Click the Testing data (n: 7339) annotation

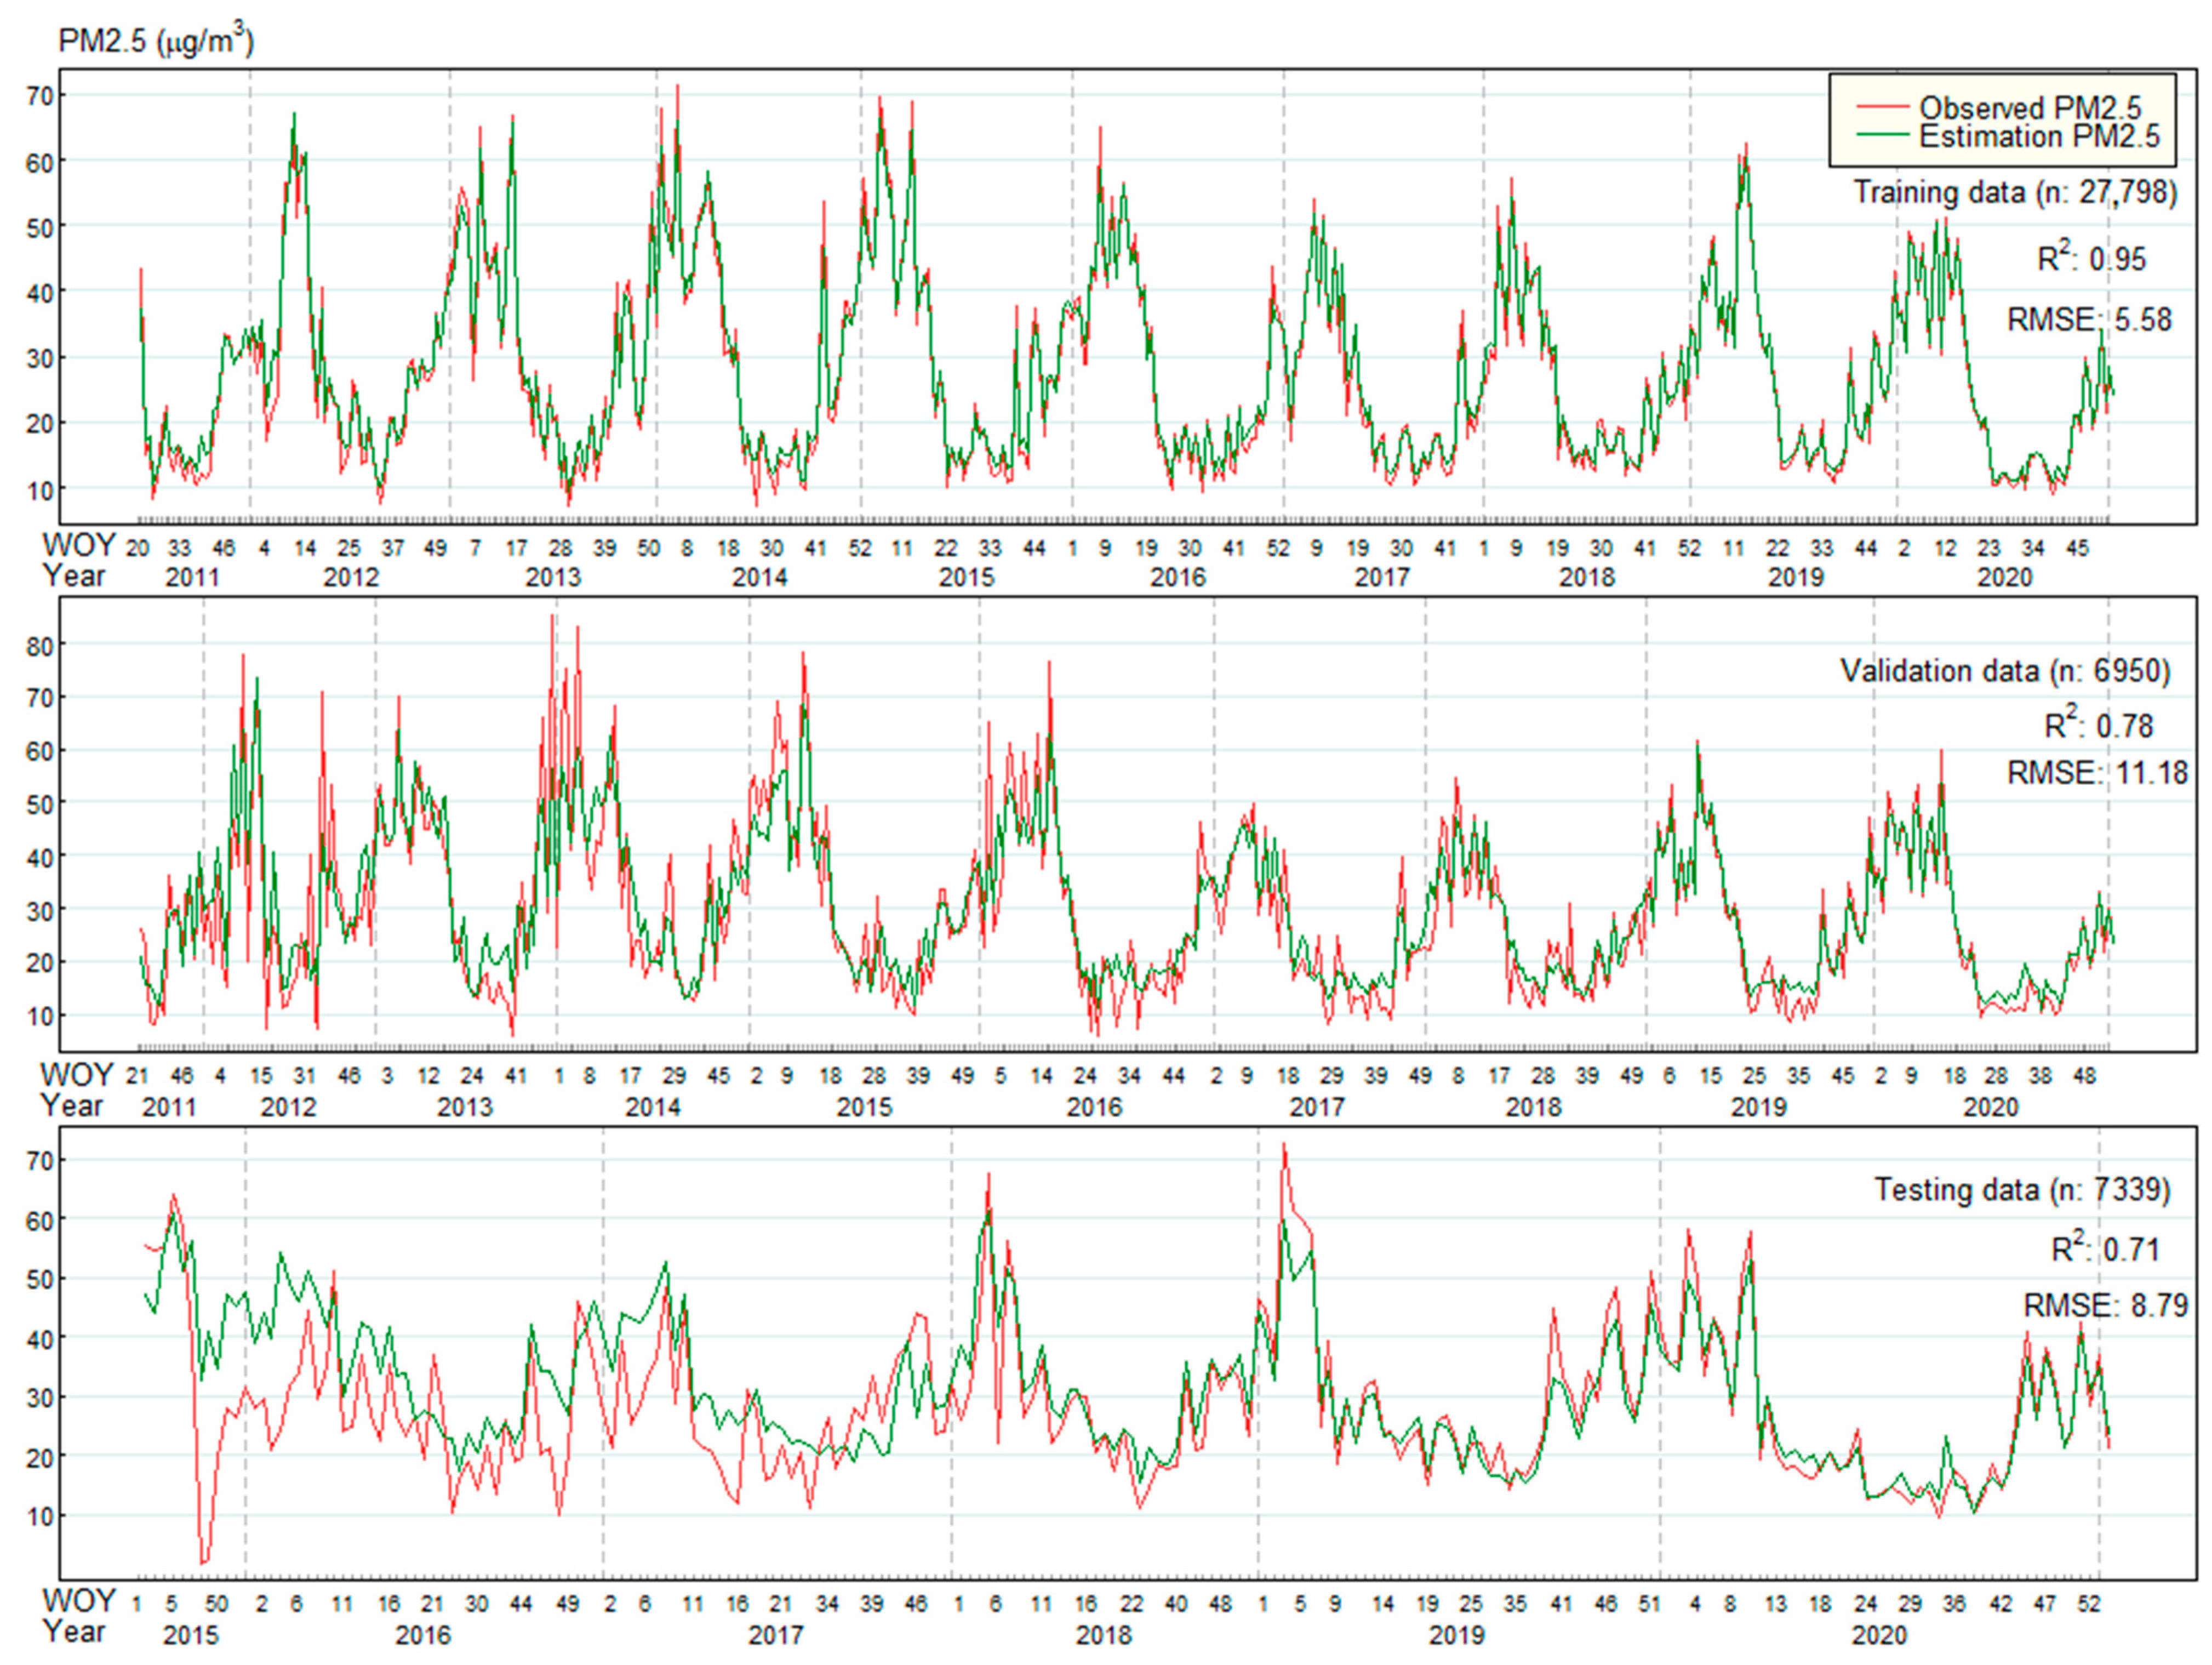[2021, 1190]
